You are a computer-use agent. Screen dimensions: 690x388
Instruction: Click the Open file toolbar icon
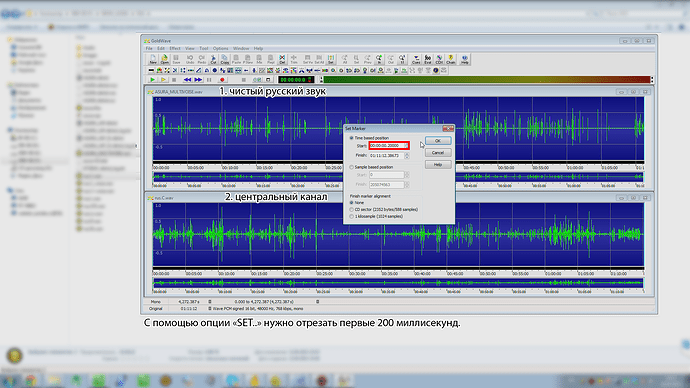pos(164,59)
